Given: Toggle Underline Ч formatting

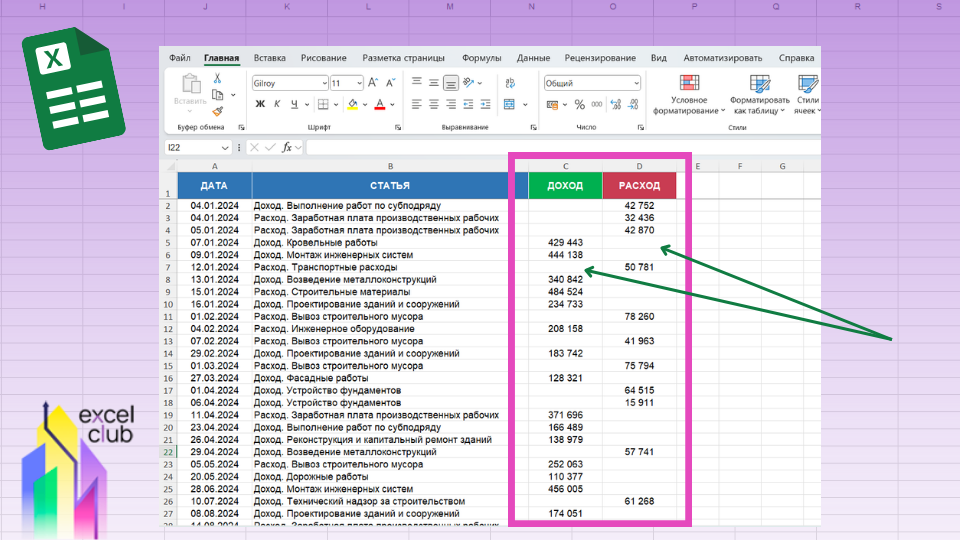Looking at the screenshot, I should pyautogui.click(x=294, y=105).
